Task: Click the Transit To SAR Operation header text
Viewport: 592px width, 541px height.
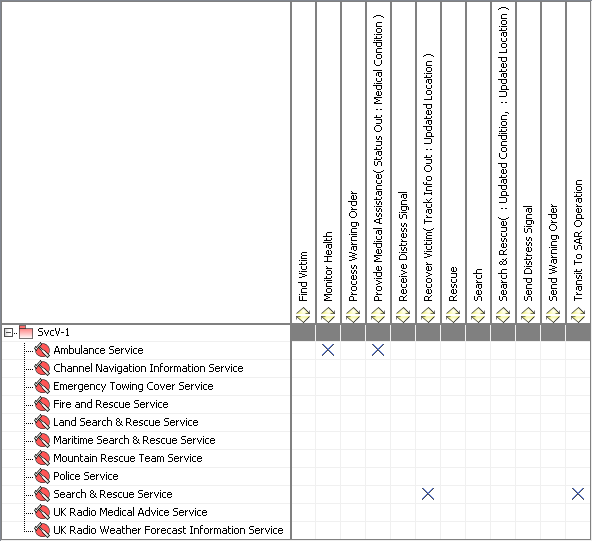Action: pos(578,240)
